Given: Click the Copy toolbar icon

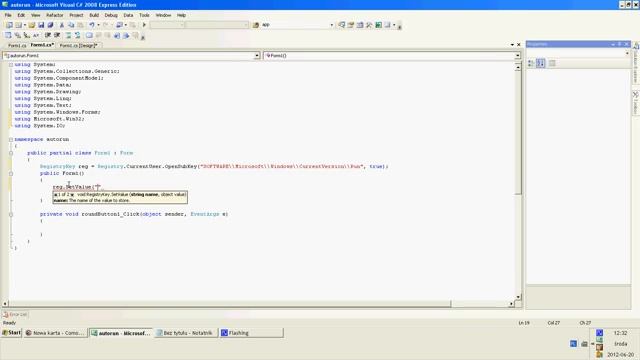Looking at the screenshot, I should point(71,25).
